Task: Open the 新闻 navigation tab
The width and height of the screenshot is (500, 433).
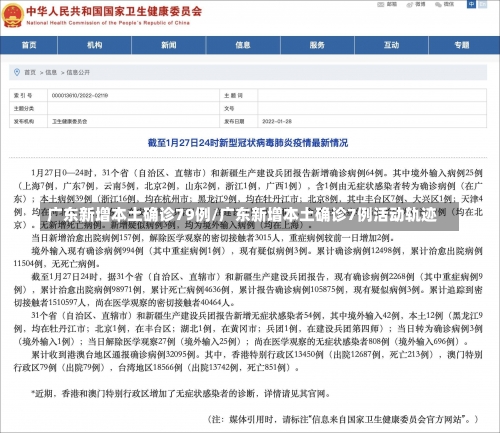Action: 169,45
